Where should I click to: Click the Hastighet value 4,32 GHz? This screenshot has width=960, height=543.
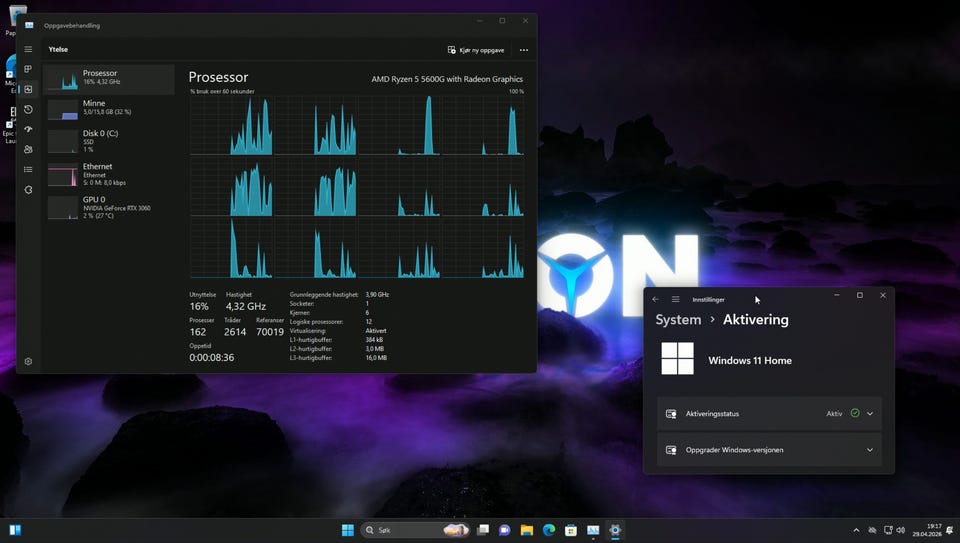(246, 306)
